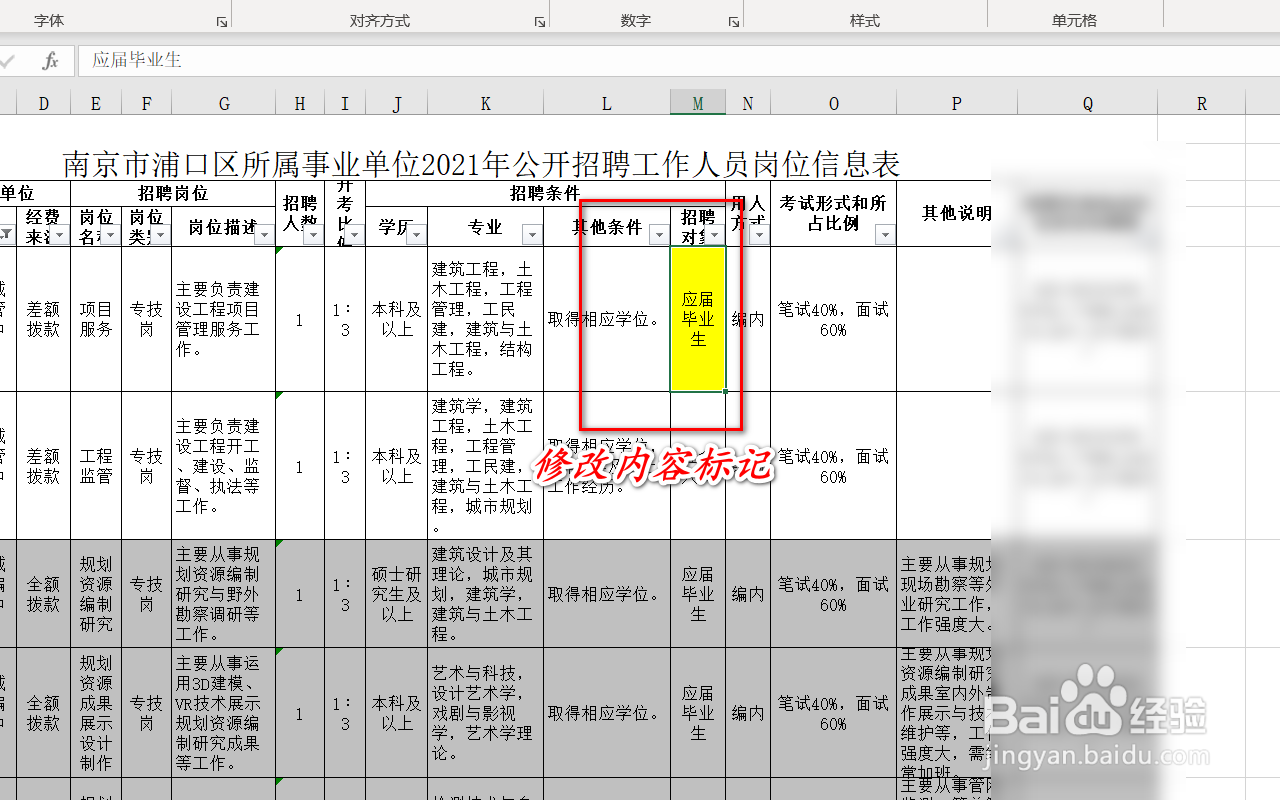Image resolution: width=1280 pixels, height=800 pixels.
Task: Select column D header
Action: 43,103
